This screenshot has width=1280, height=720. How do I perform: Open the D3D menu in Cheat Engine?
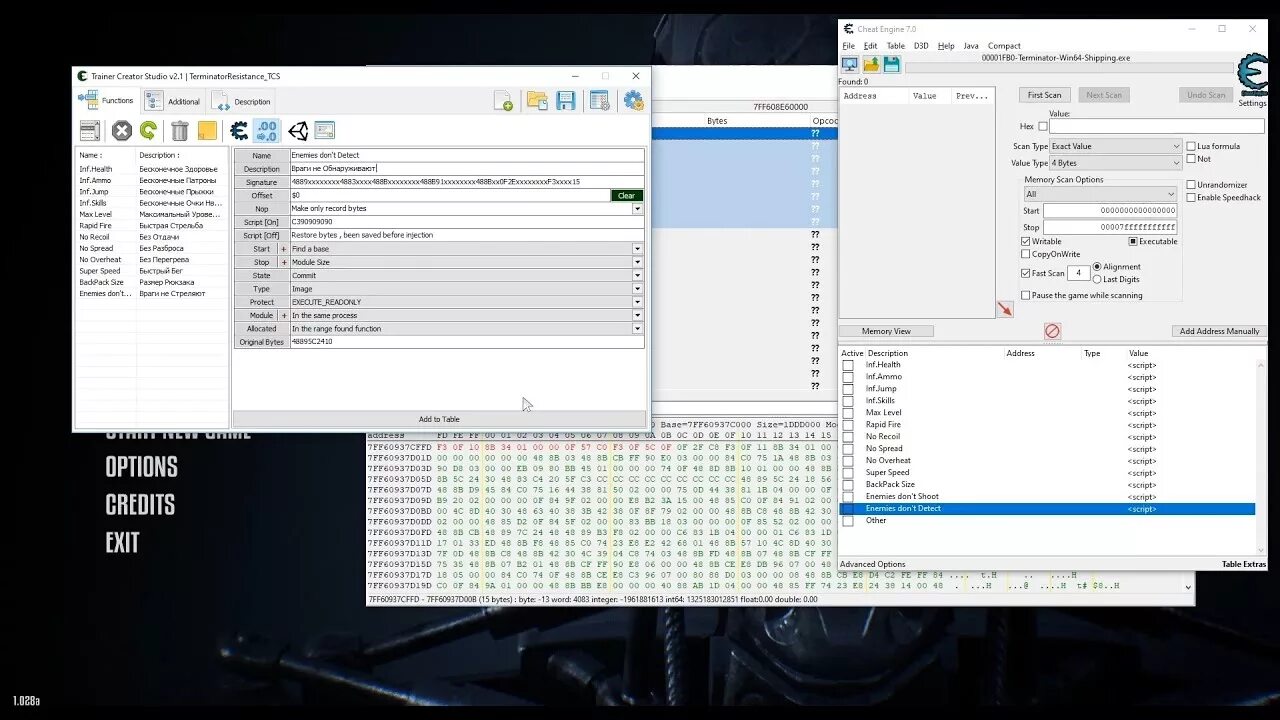pyautogui.click(x=921, y=46)
